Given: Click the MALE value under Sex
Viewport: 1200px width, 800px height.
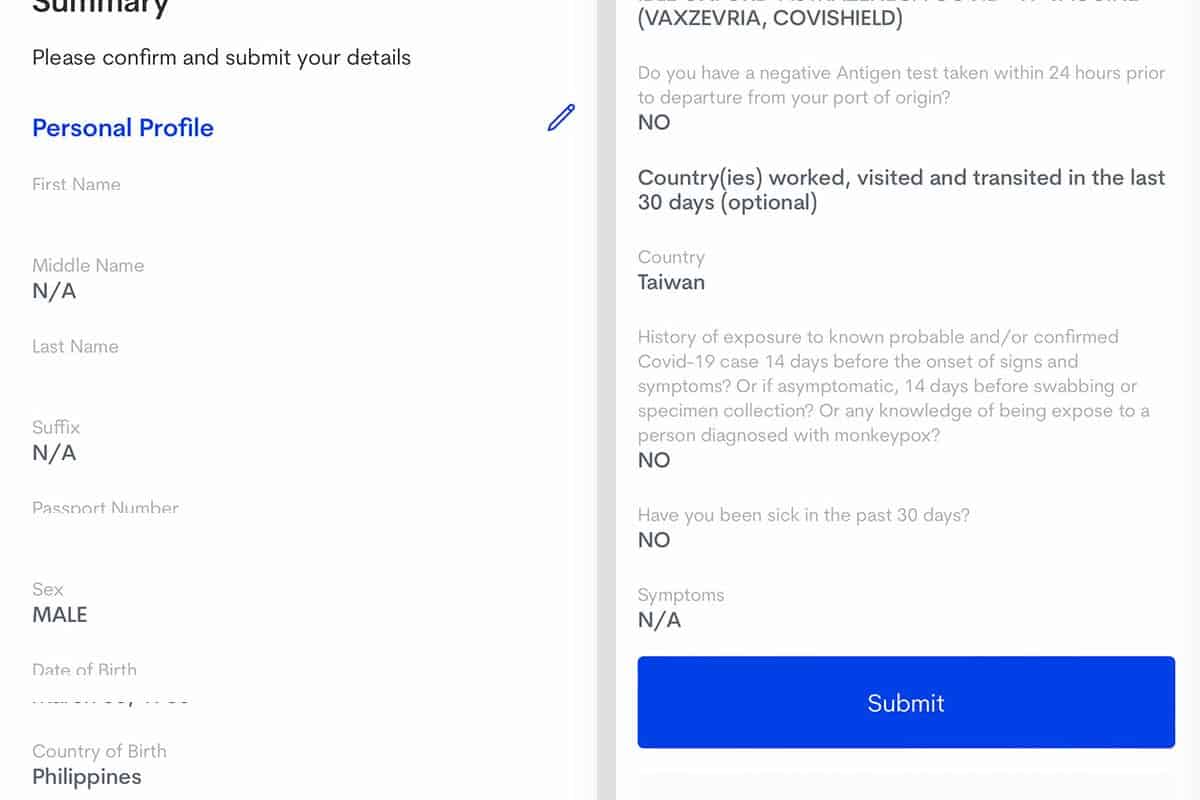Looking at the screenshot, I should click(x=60, y=615).
